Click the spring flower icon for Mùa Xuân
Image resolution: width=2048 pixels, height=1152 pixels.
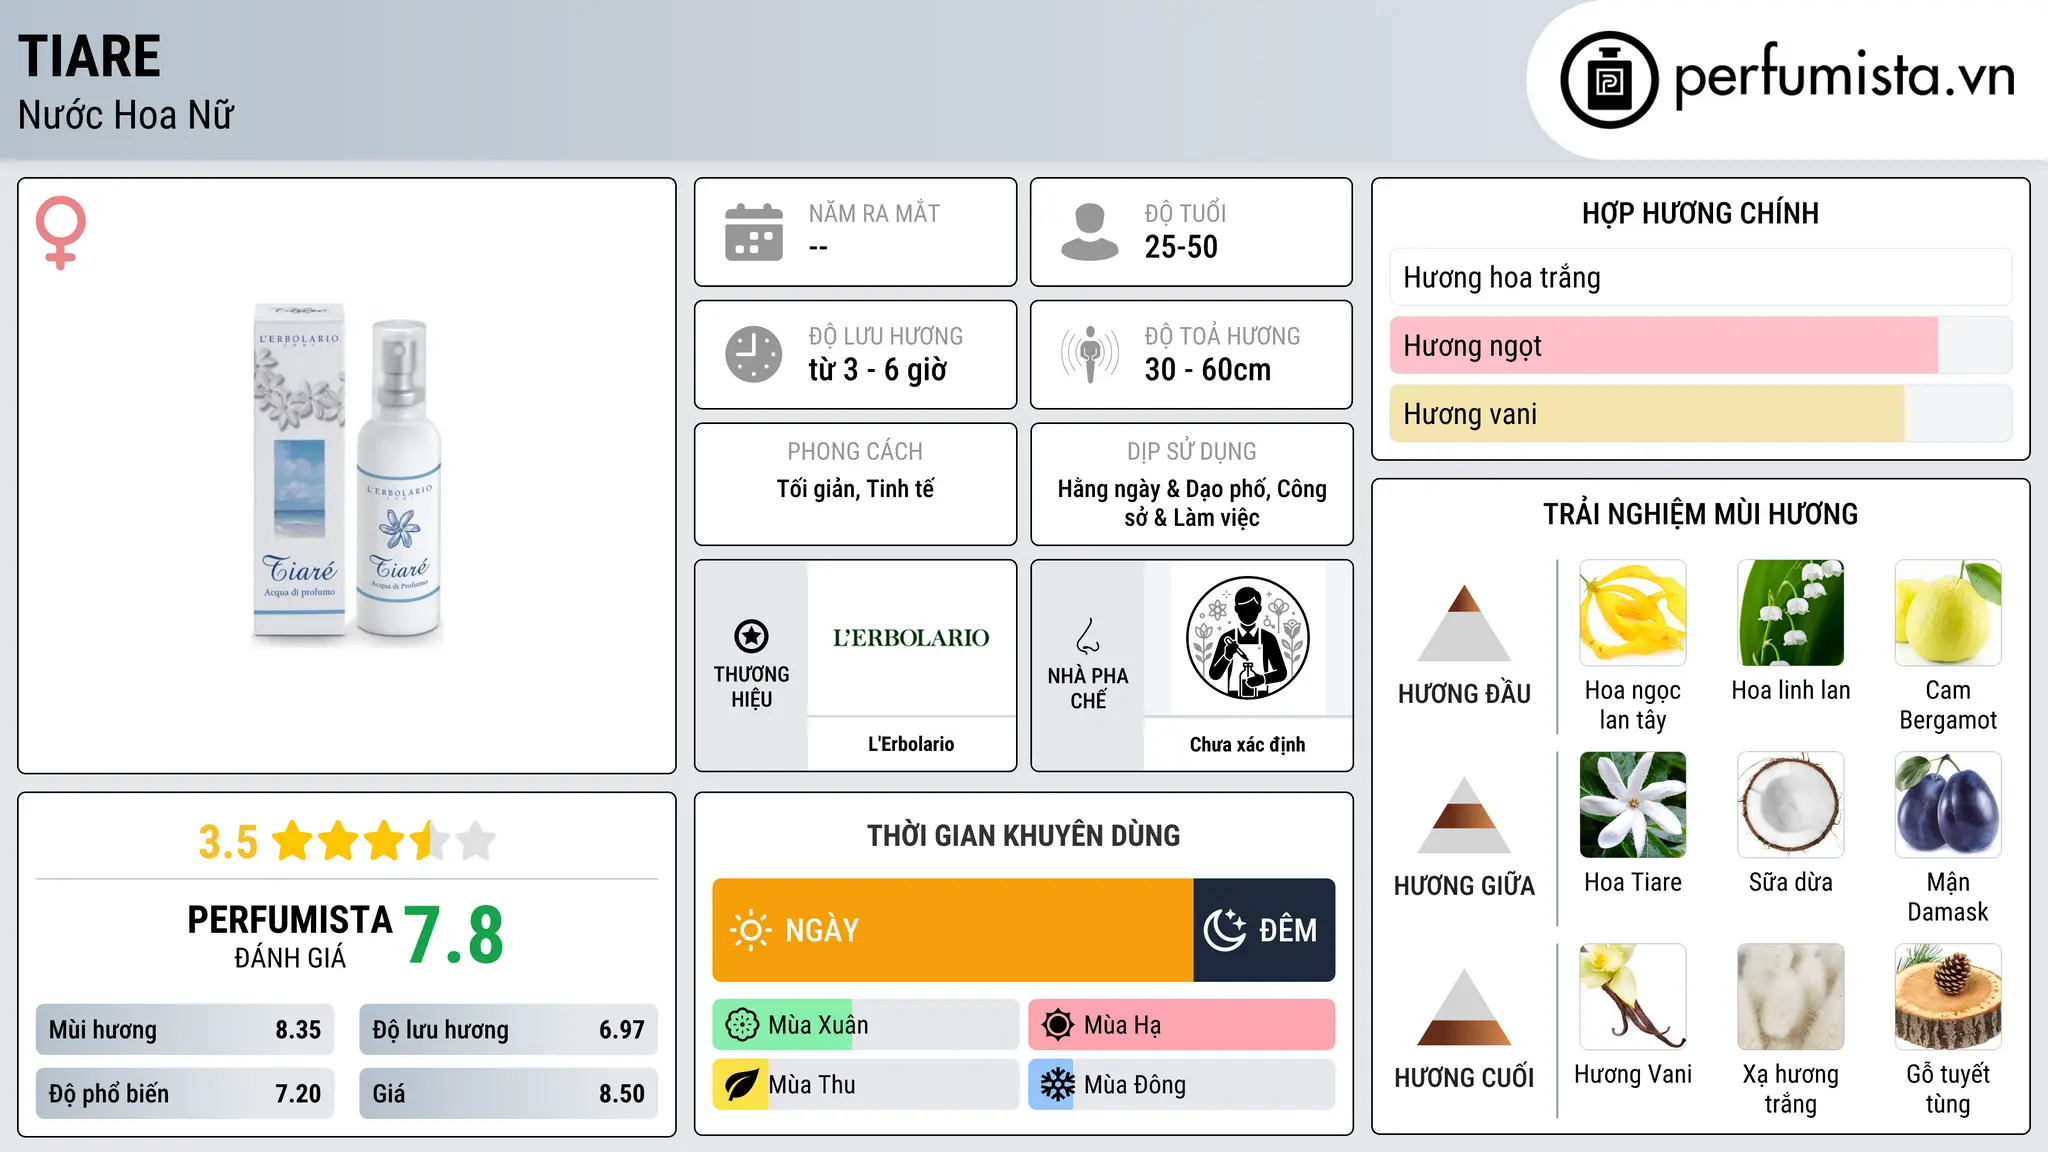[x=742, y=1025]
